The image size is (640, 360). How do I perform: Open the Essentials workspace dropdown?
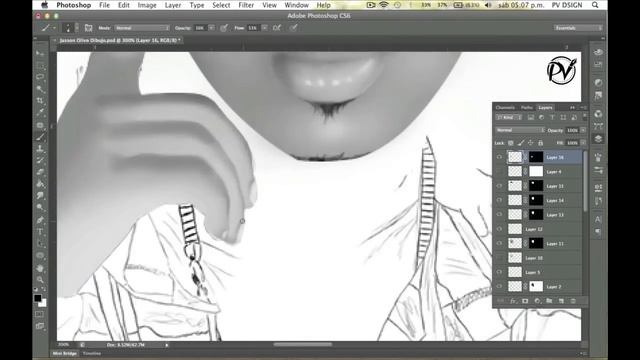click(578, 28)
